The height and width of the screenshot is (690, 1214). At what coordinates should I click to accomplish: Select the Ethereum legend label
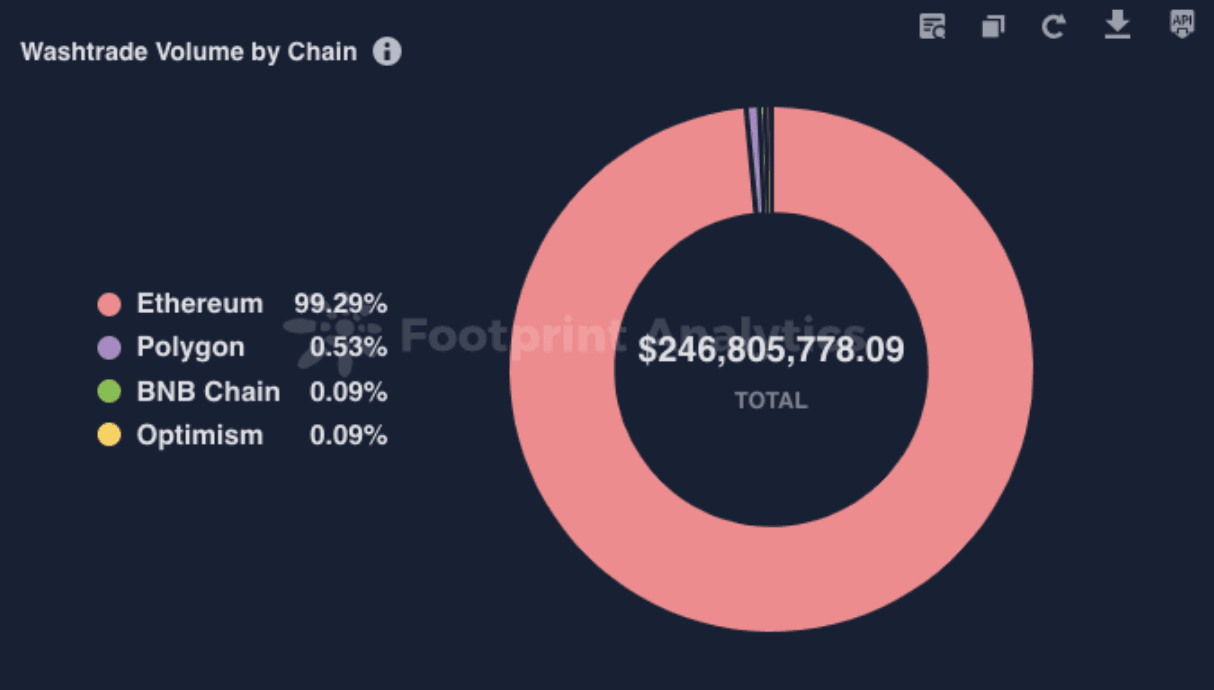[200, 304]
